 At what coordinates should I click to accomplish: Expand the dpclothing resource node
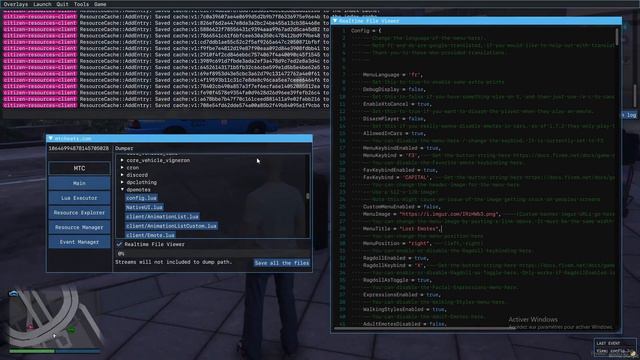click(x=122, y=182)
